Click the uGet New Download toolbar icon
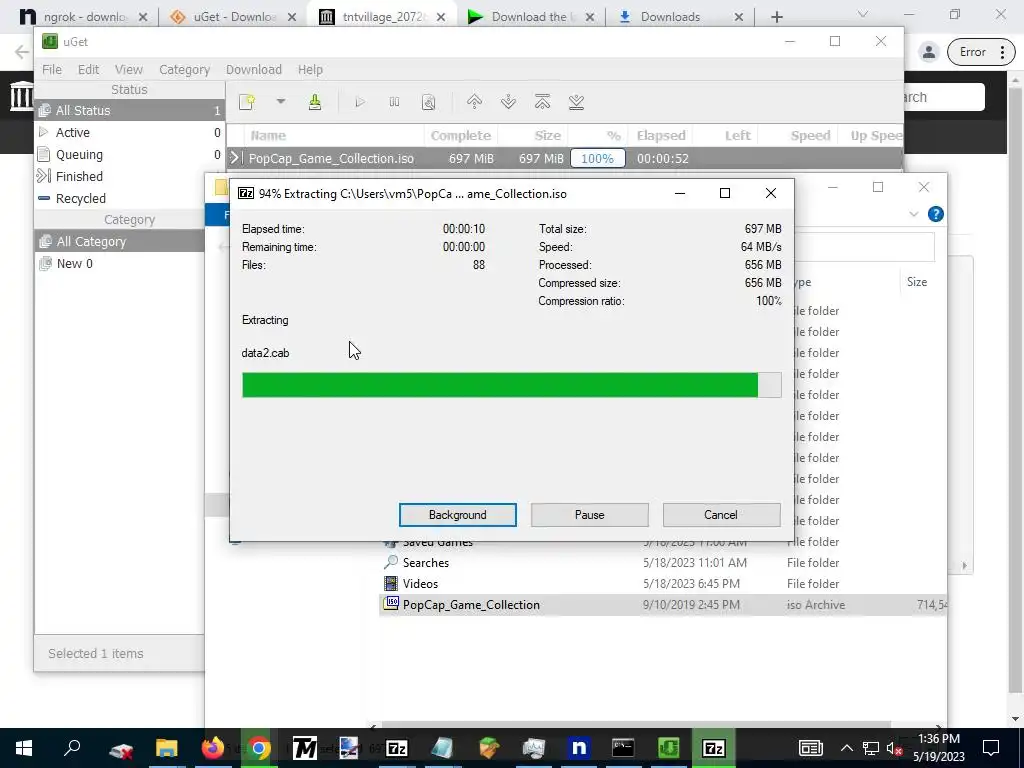This screenshot has height=768, width=1024. [x=247, y=102]
